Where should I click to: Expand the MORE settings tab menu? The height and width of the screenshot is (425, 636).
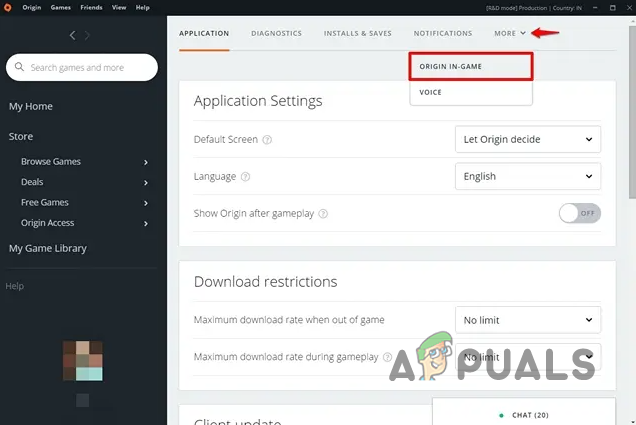tap(510, 33)
